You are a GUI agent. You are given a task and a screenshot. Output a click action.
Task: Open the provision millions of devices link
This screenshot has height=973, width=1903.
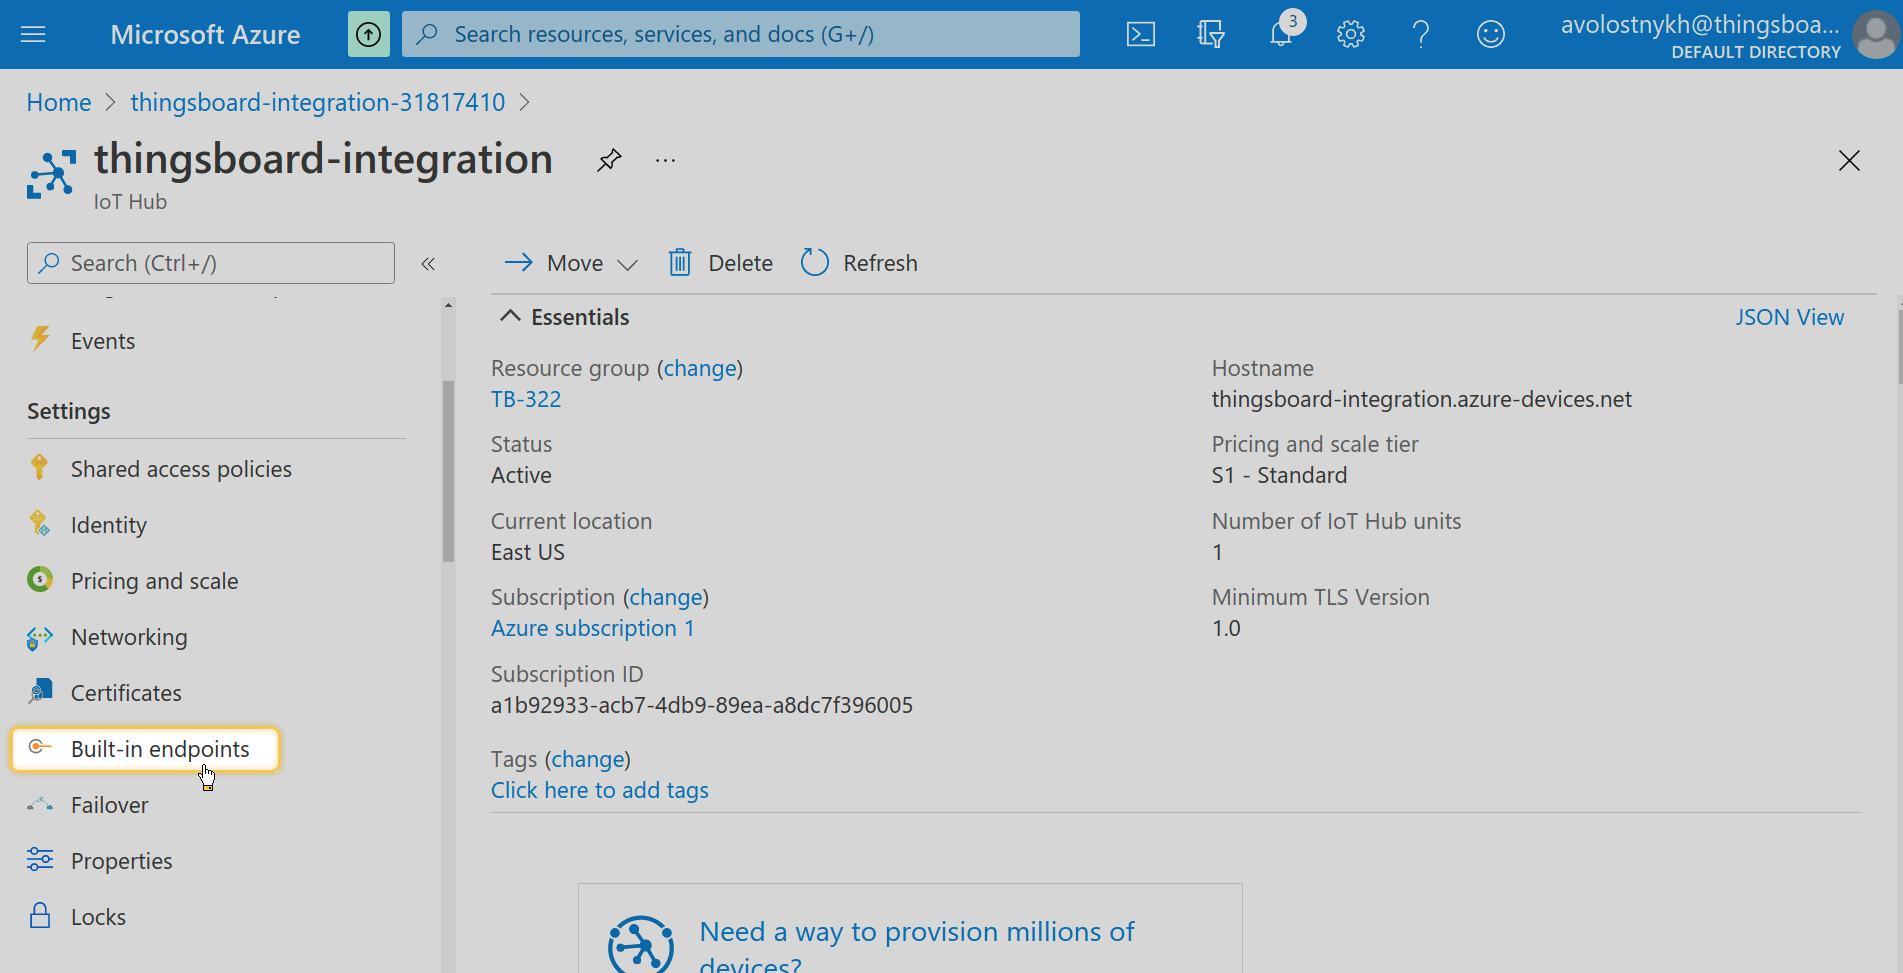coord(917,947)
